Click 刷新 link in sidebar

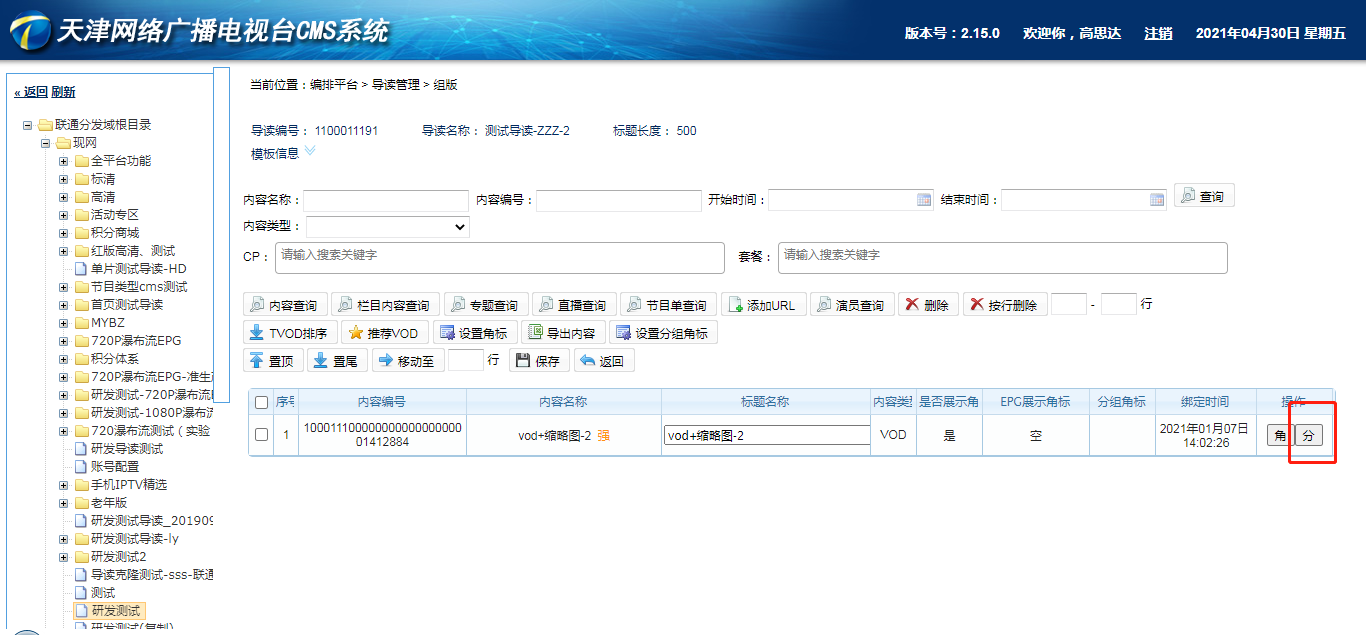(x=63, y=92)
